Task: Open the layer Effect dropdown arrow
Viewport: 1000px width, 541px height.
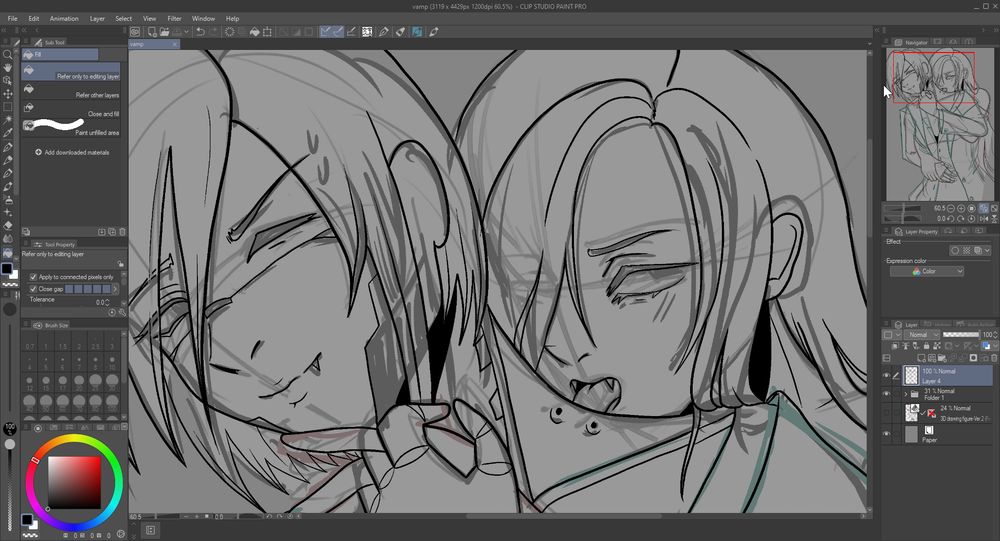Action: pyautogui.click(x=987, y=251)
